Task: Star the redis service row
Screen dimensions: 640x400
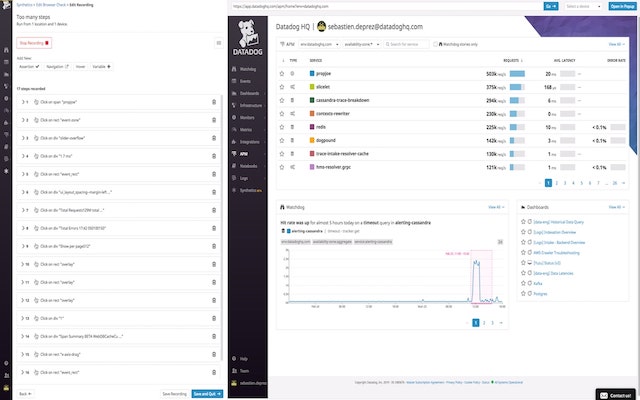Action: coord(282,127)
